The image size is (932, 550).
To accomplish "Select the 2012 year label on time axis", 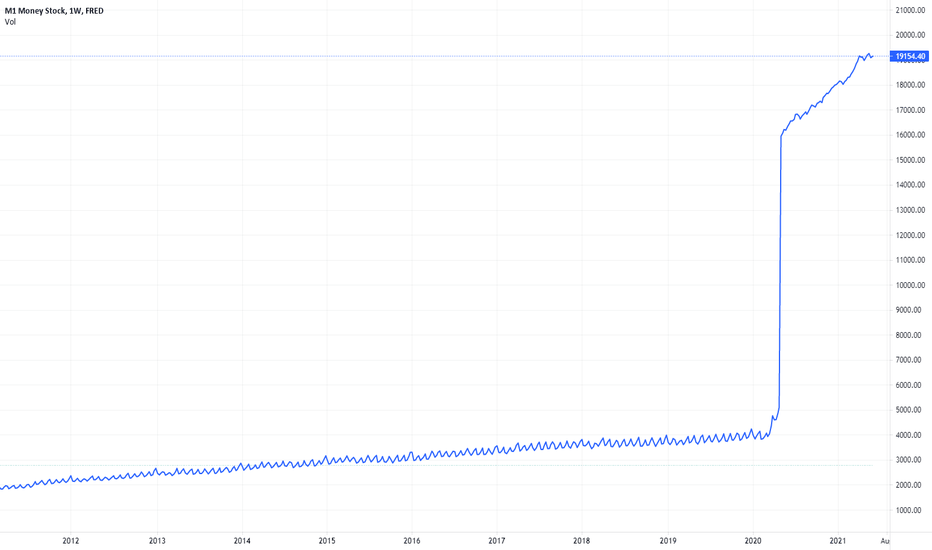I will [x=71, y=541].
